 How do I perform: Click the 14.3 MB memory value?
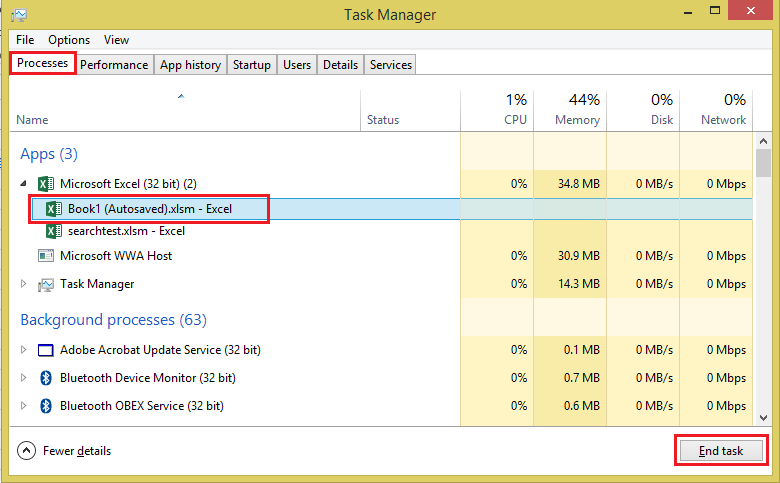click(x=579, y=284)
